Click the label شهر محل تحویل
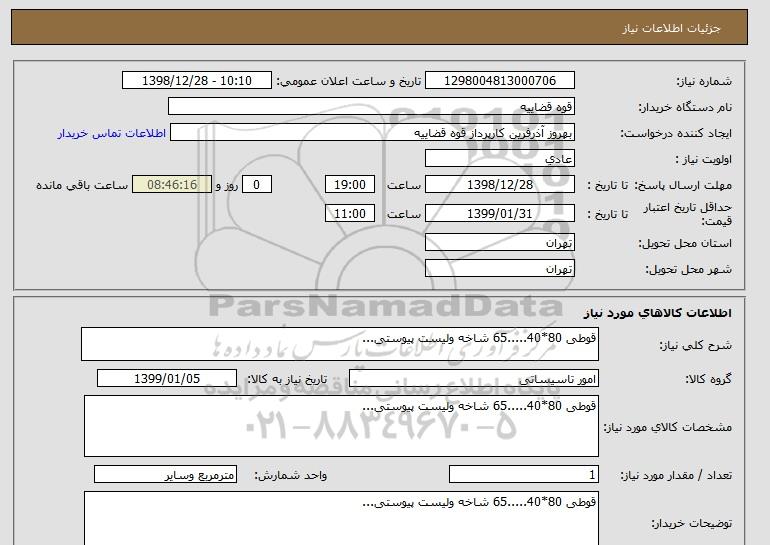 pyautogui.click(x=688, y=269)
